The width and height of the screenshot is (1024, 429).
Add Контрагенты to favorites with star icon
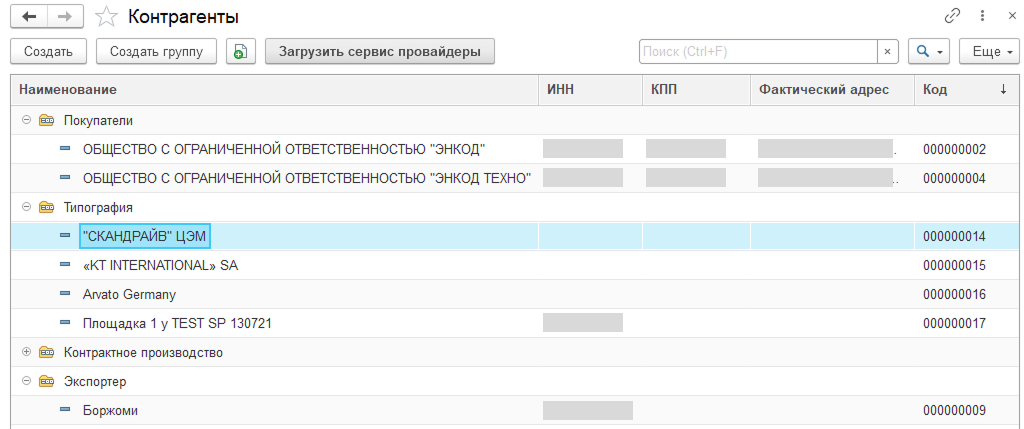[104, 17]
